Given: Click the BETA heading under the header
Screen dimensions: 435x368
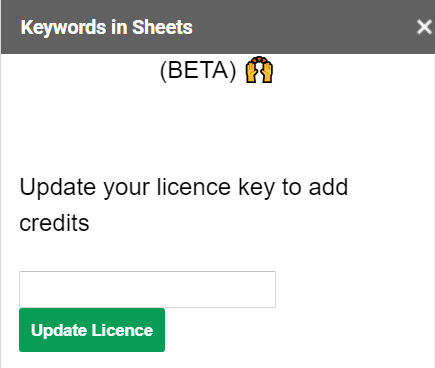Looking at the screenshot, I should click(x=198, y=70).
